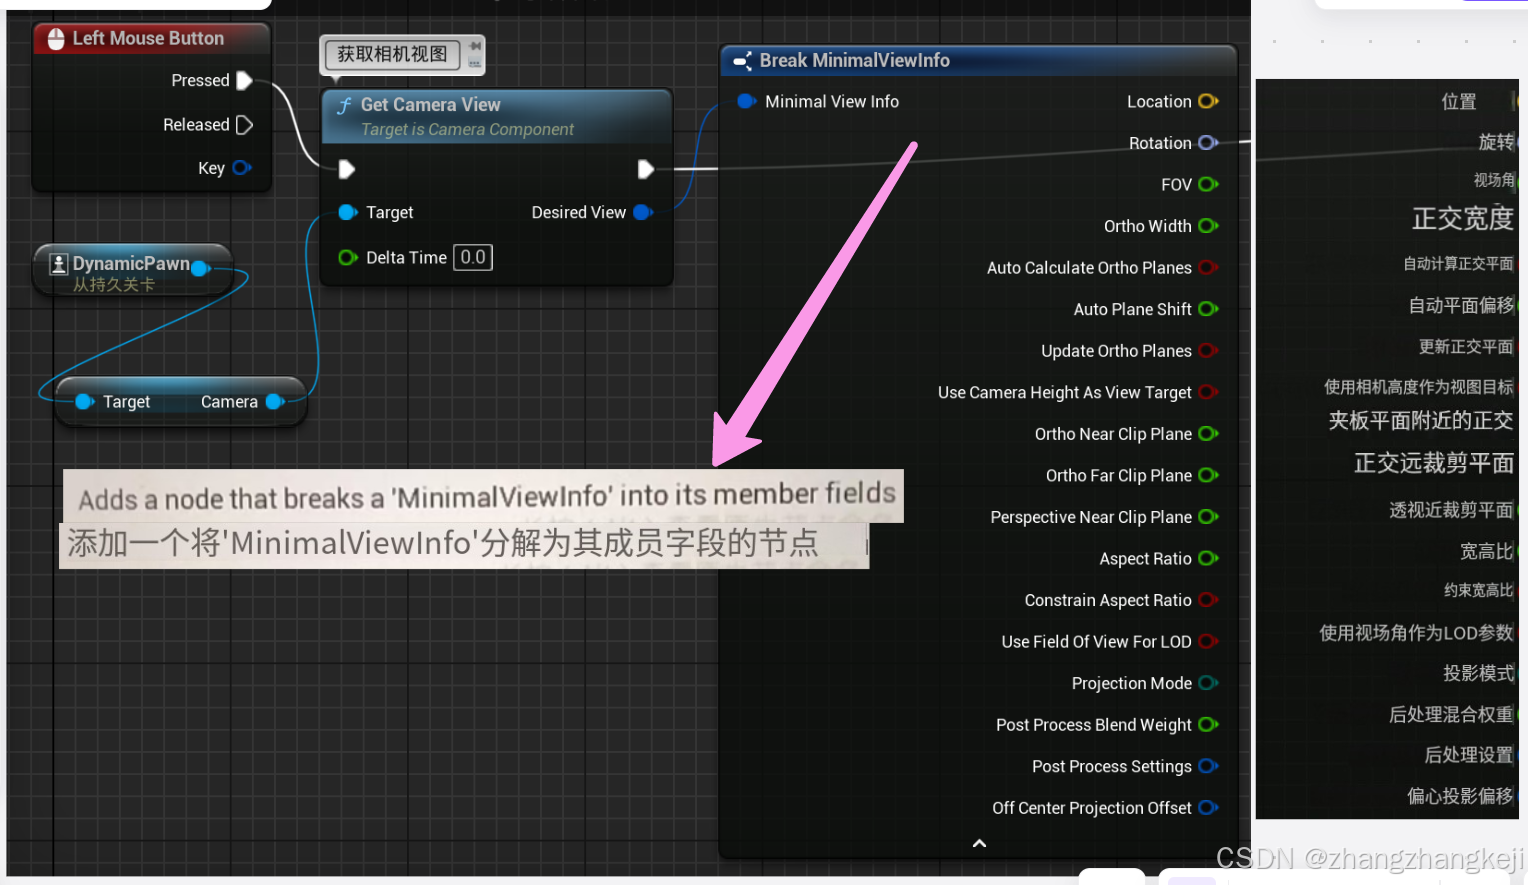Click the 正交宽度 translation label

[x=1462, y=218]
